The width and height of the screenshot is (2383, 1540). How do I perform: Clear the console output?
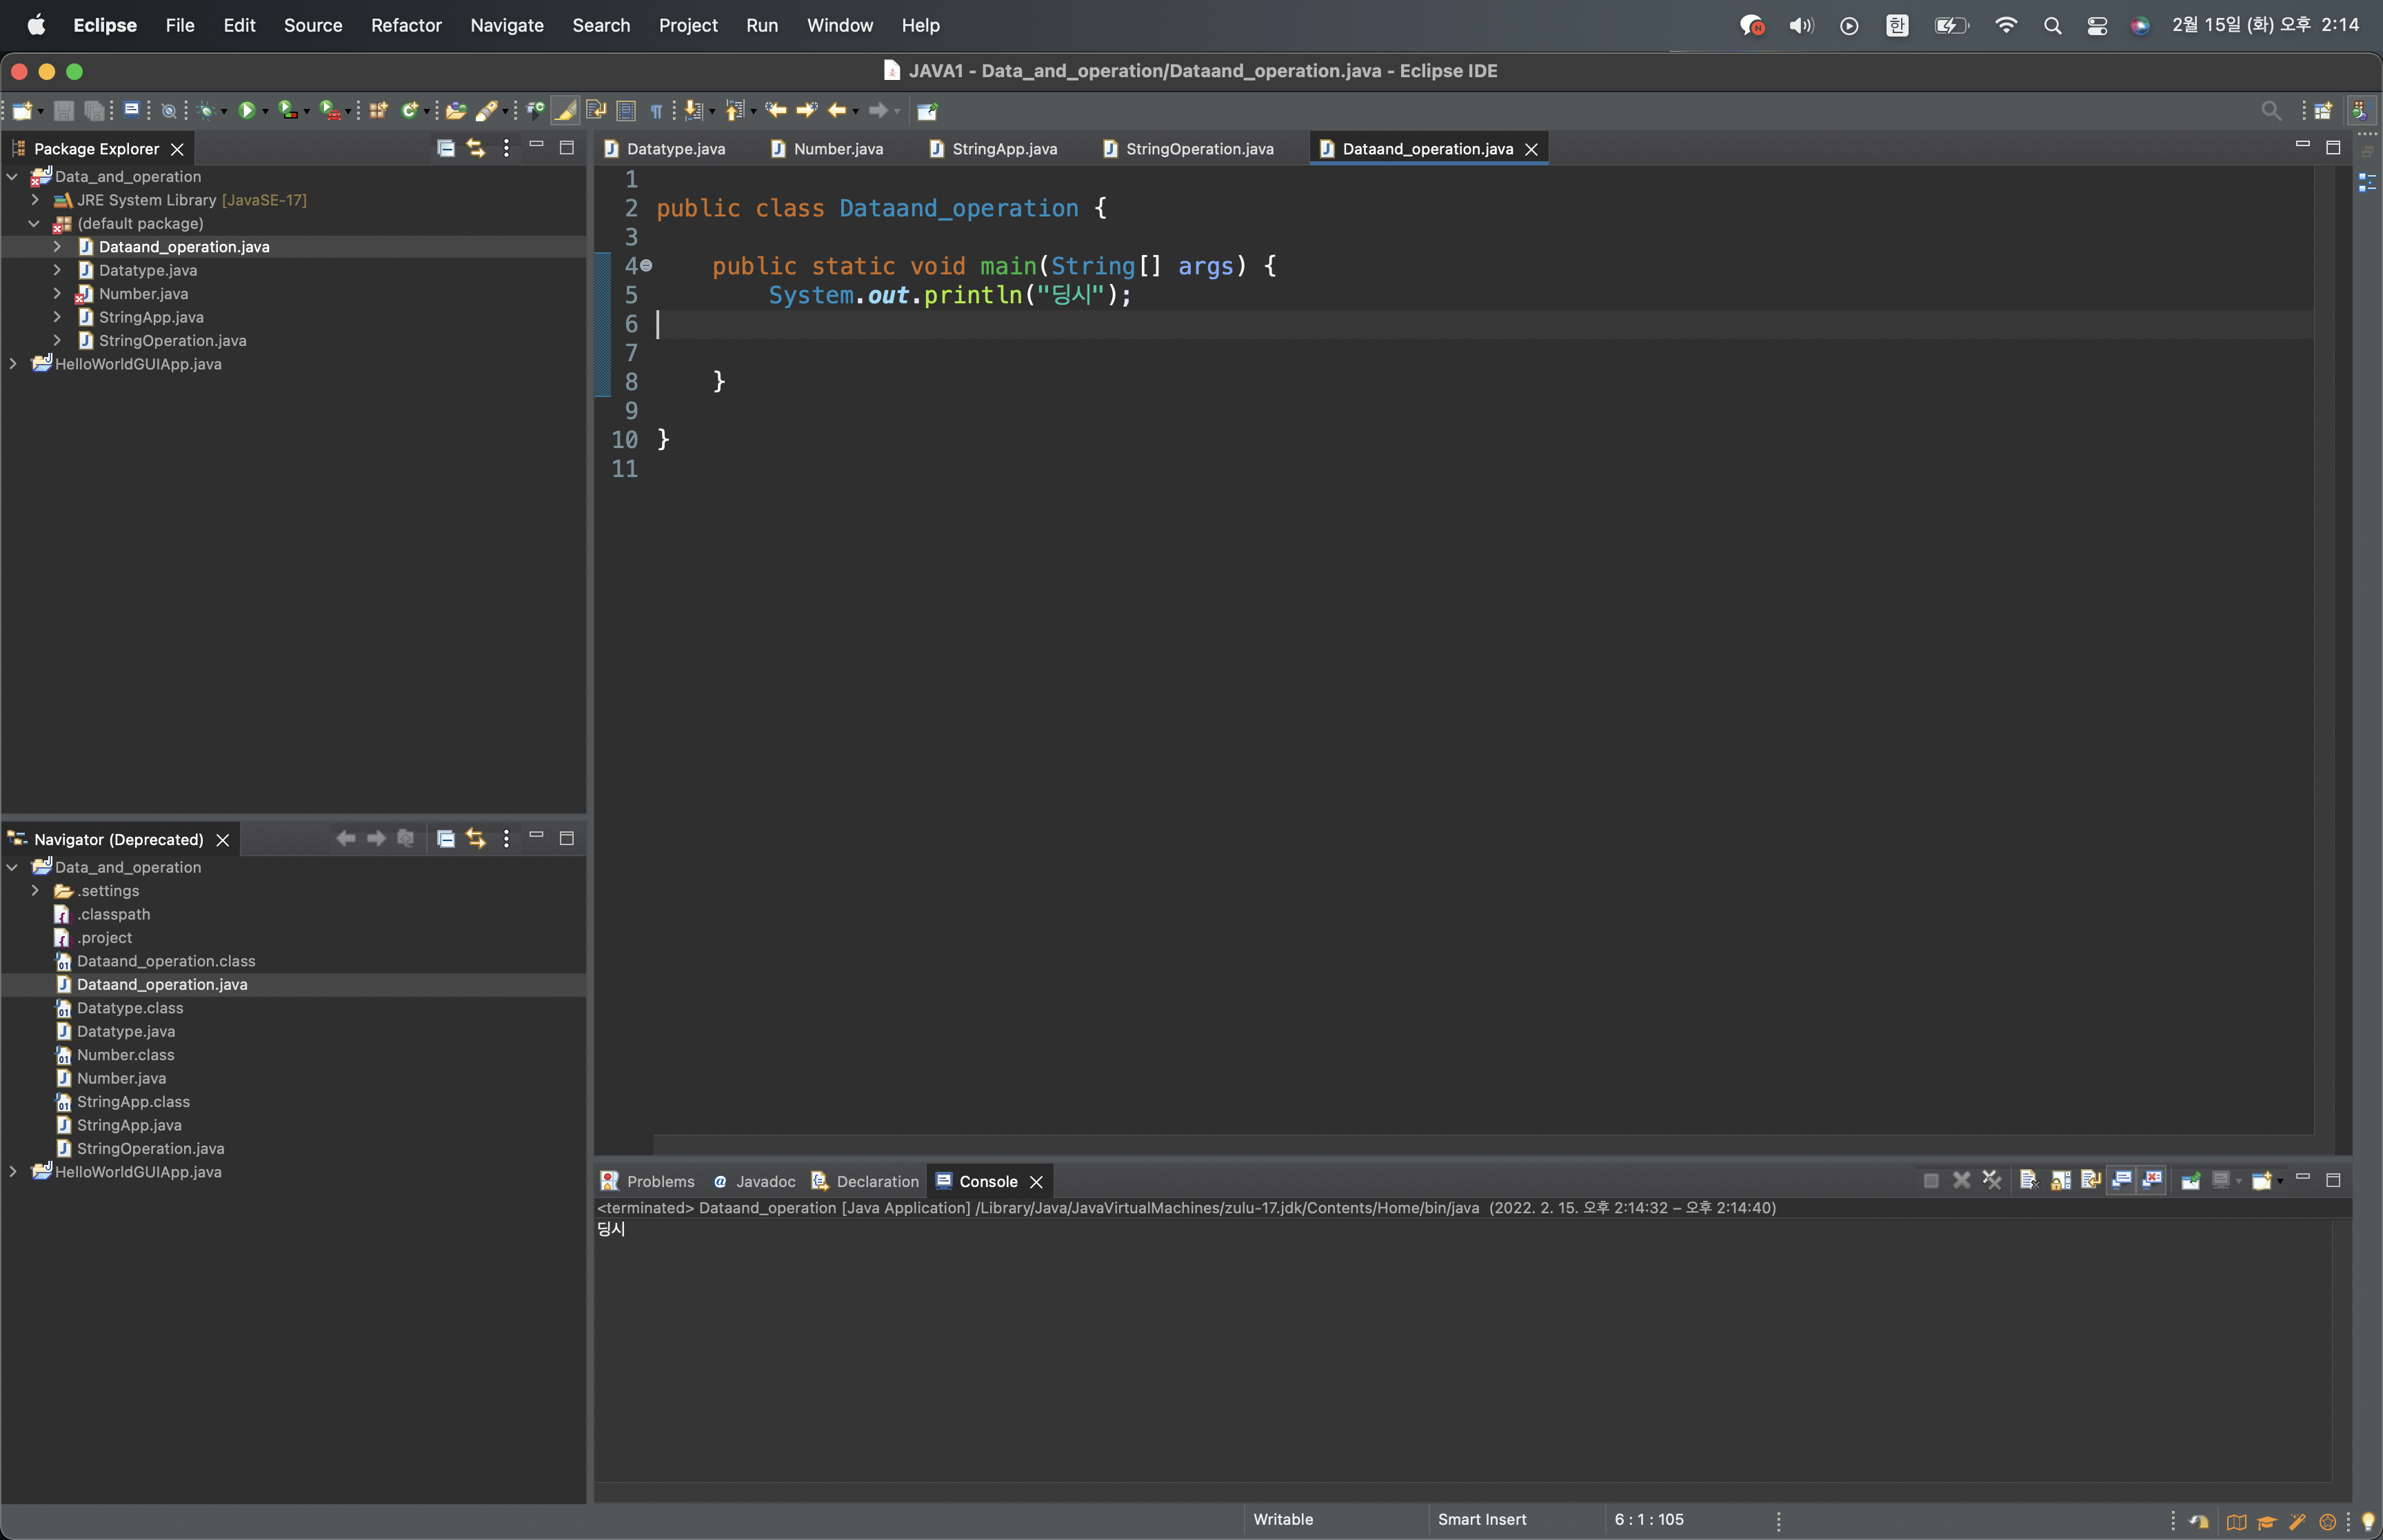[2028, 1180]
